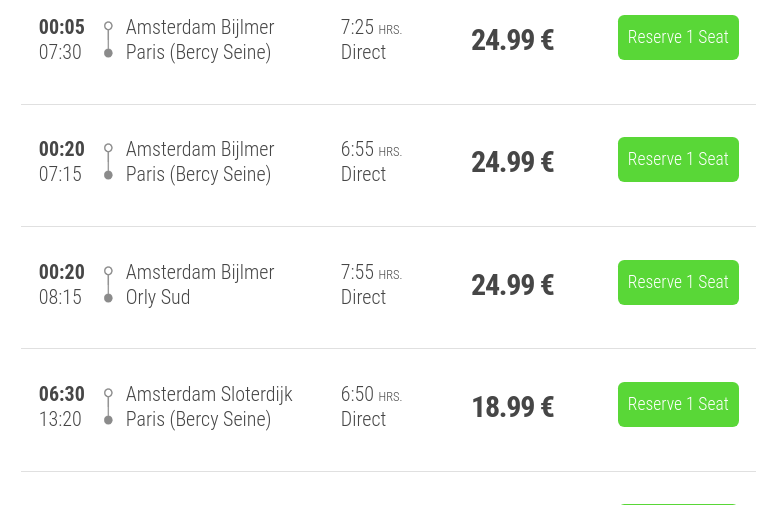Click the 7:55 hrs duration
The height and width of the screenshot is (505, 777).
pyautogui.click(x=371, y=273)
